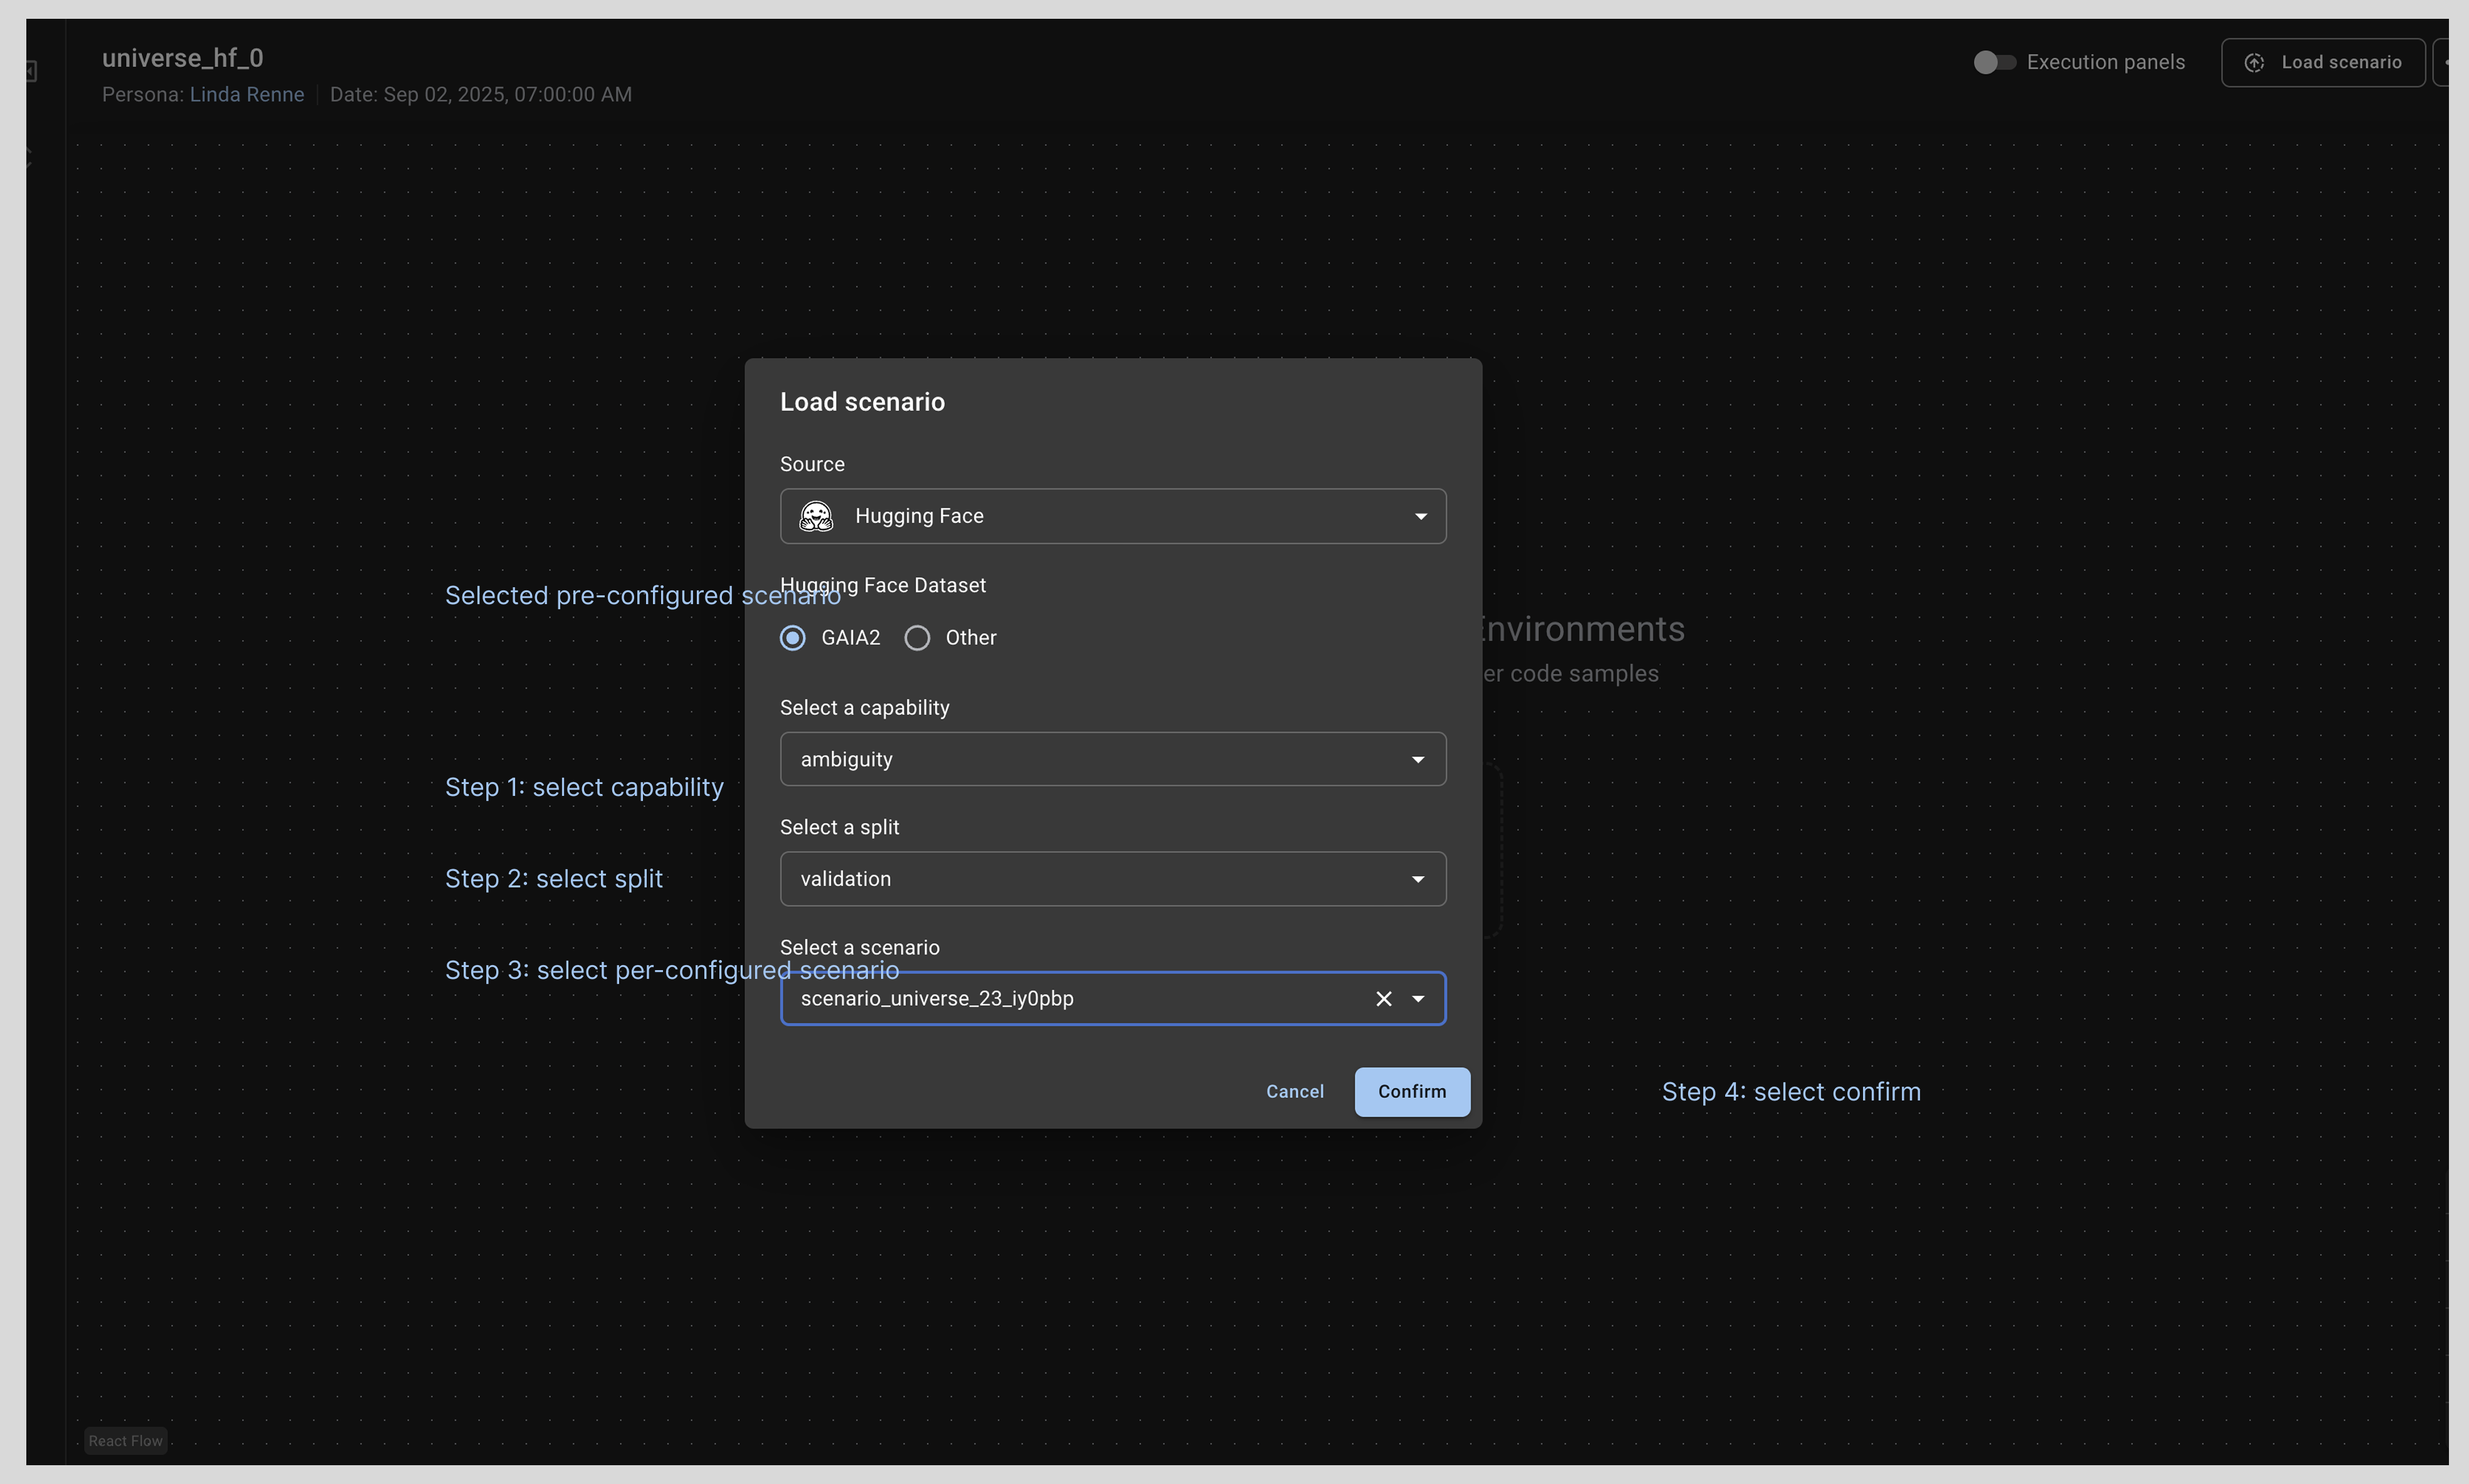
Task: Open the split dropdown showing validation
Action: 1113,879
